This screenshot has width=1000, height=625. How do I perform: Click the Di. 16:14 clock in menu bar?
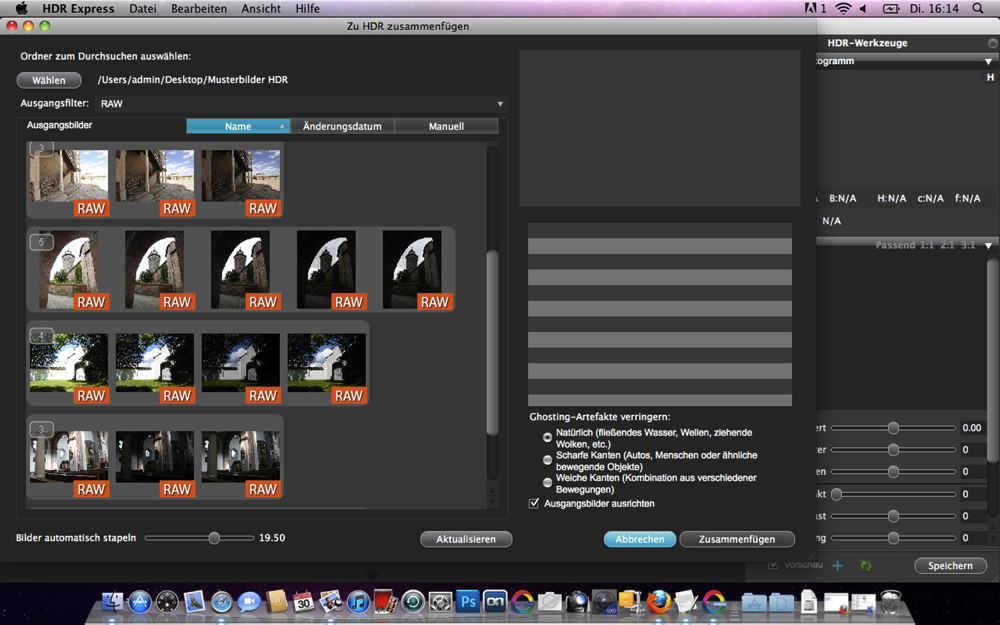(x=934, y=8)
